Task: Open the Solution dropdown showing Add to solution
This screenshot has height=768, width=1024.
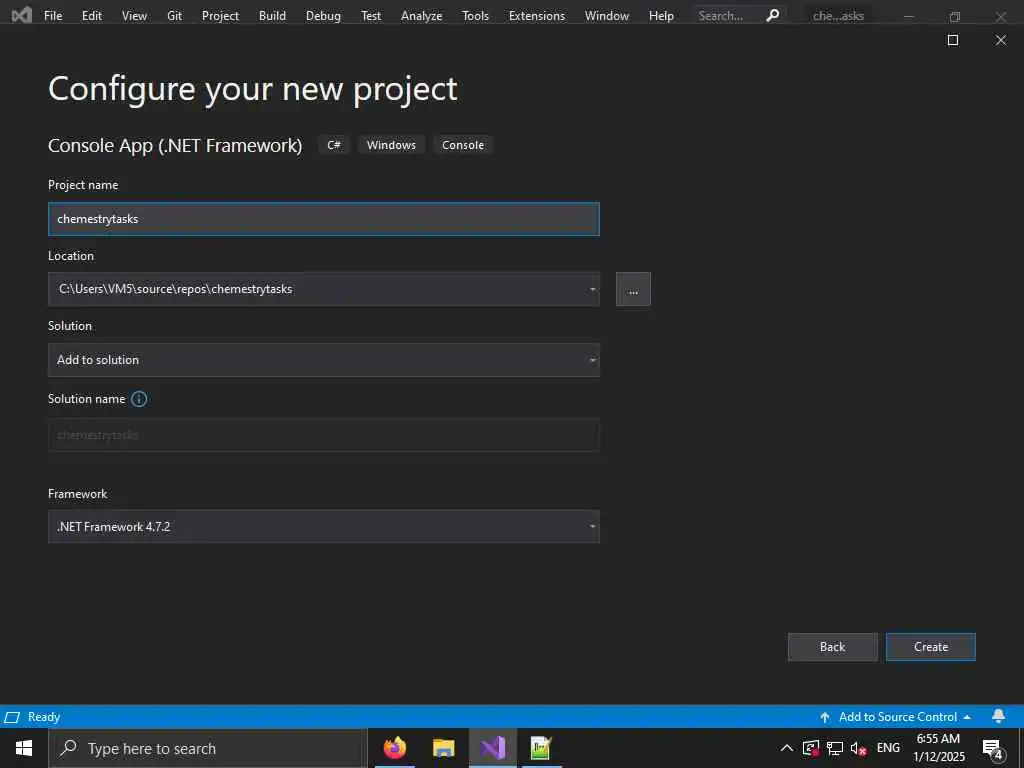Action: coord(324,360)
